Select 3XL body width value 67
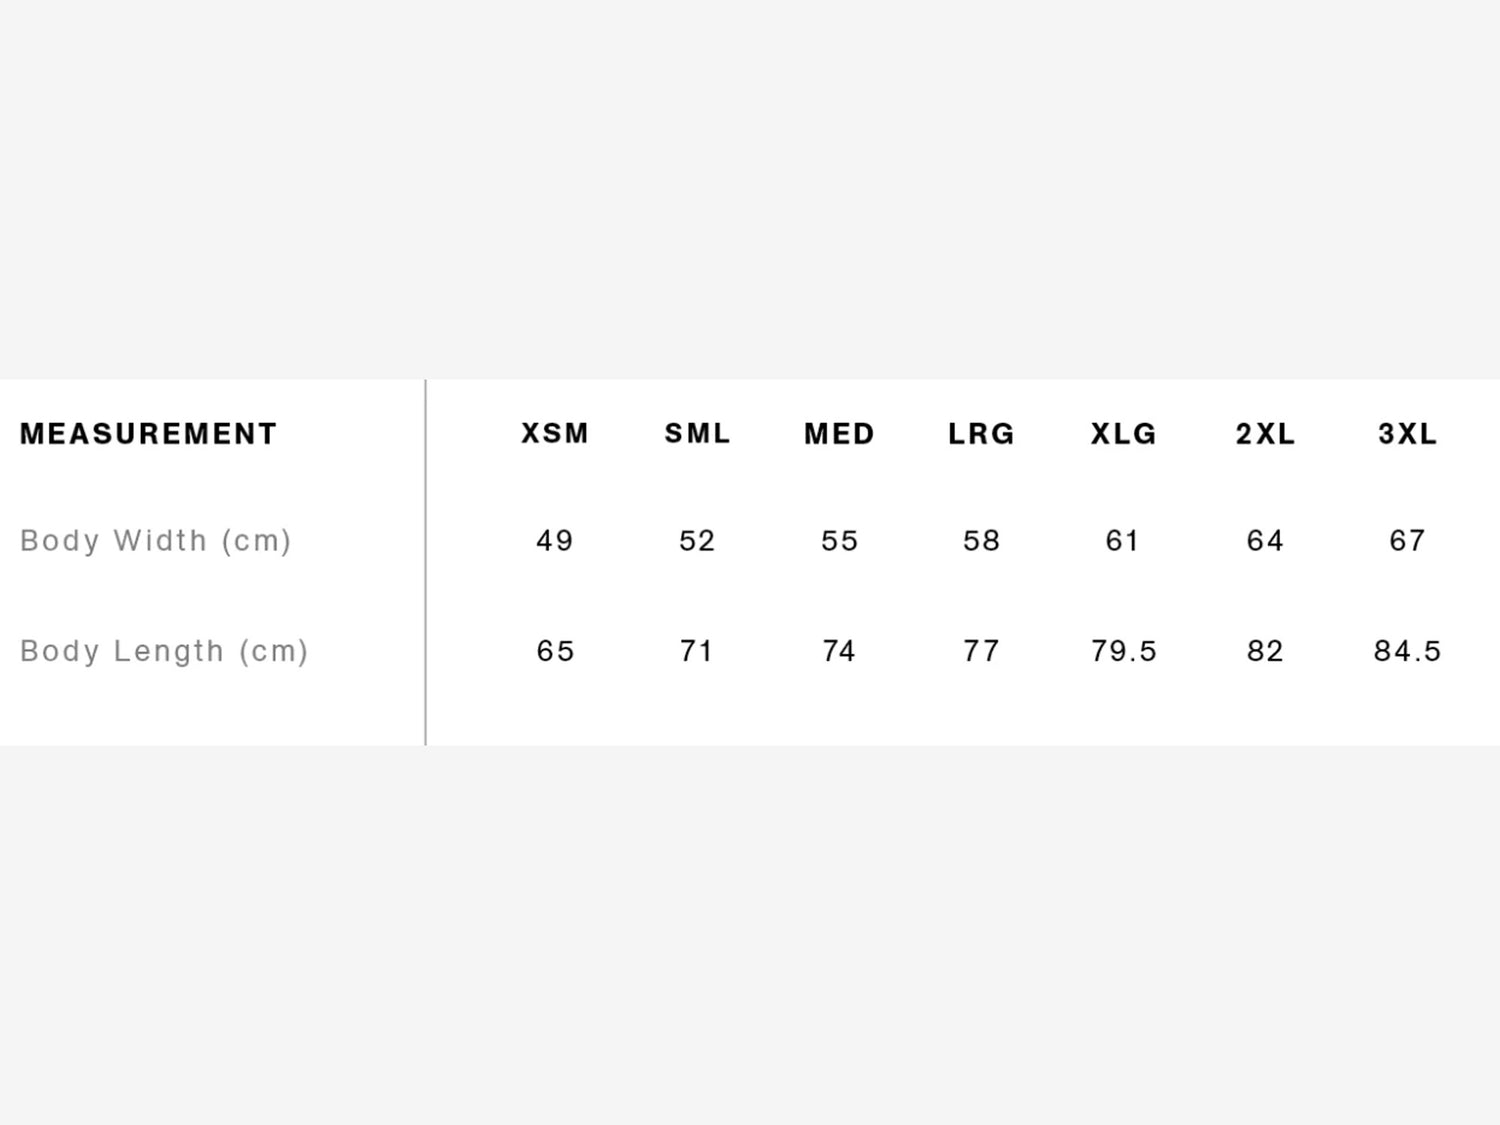 [1407, 541]
